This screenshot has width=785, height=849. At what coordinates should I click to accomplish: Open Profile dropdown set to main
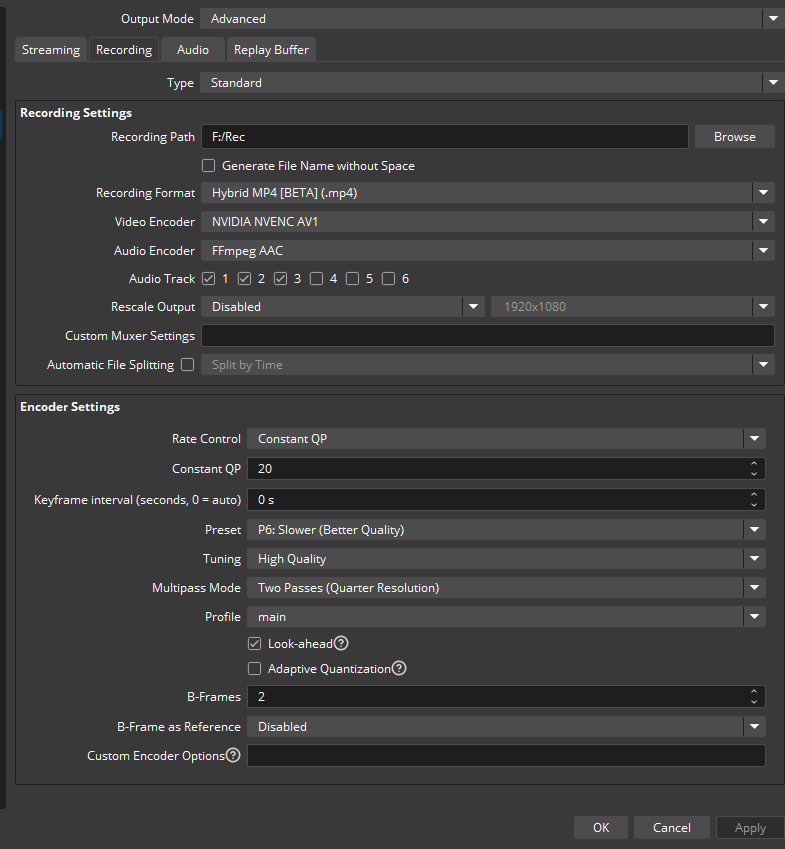point(506,617)
